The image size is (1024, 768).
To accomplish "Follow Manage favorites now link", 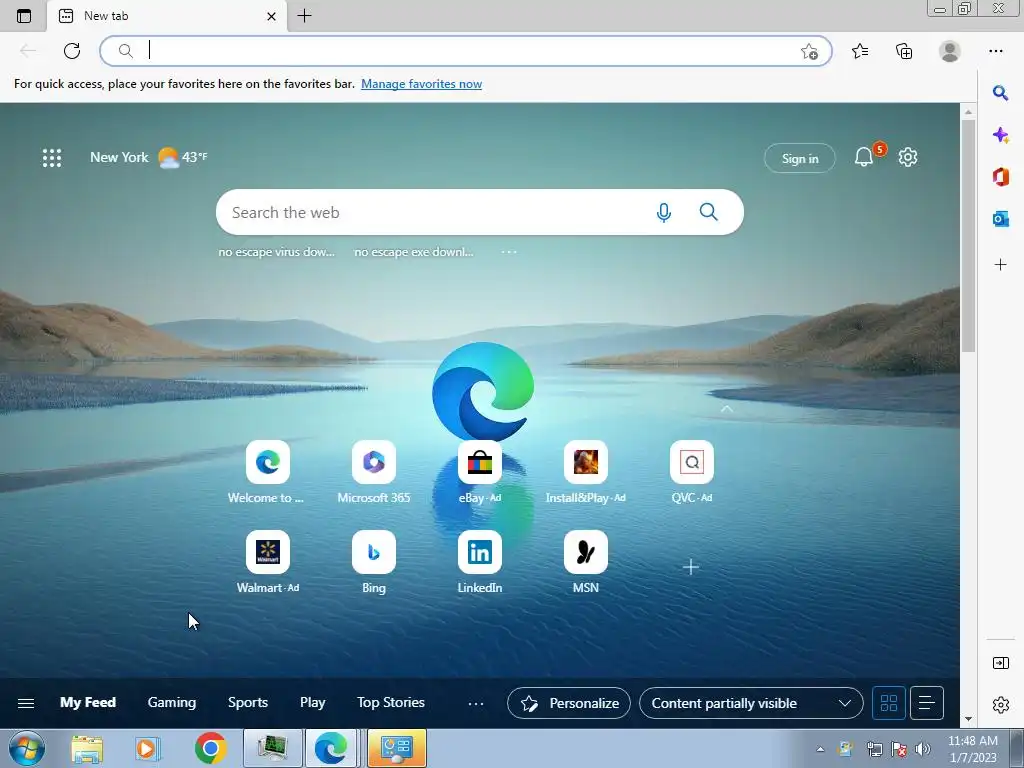I will pyautogui.click(x=421, y=84).
